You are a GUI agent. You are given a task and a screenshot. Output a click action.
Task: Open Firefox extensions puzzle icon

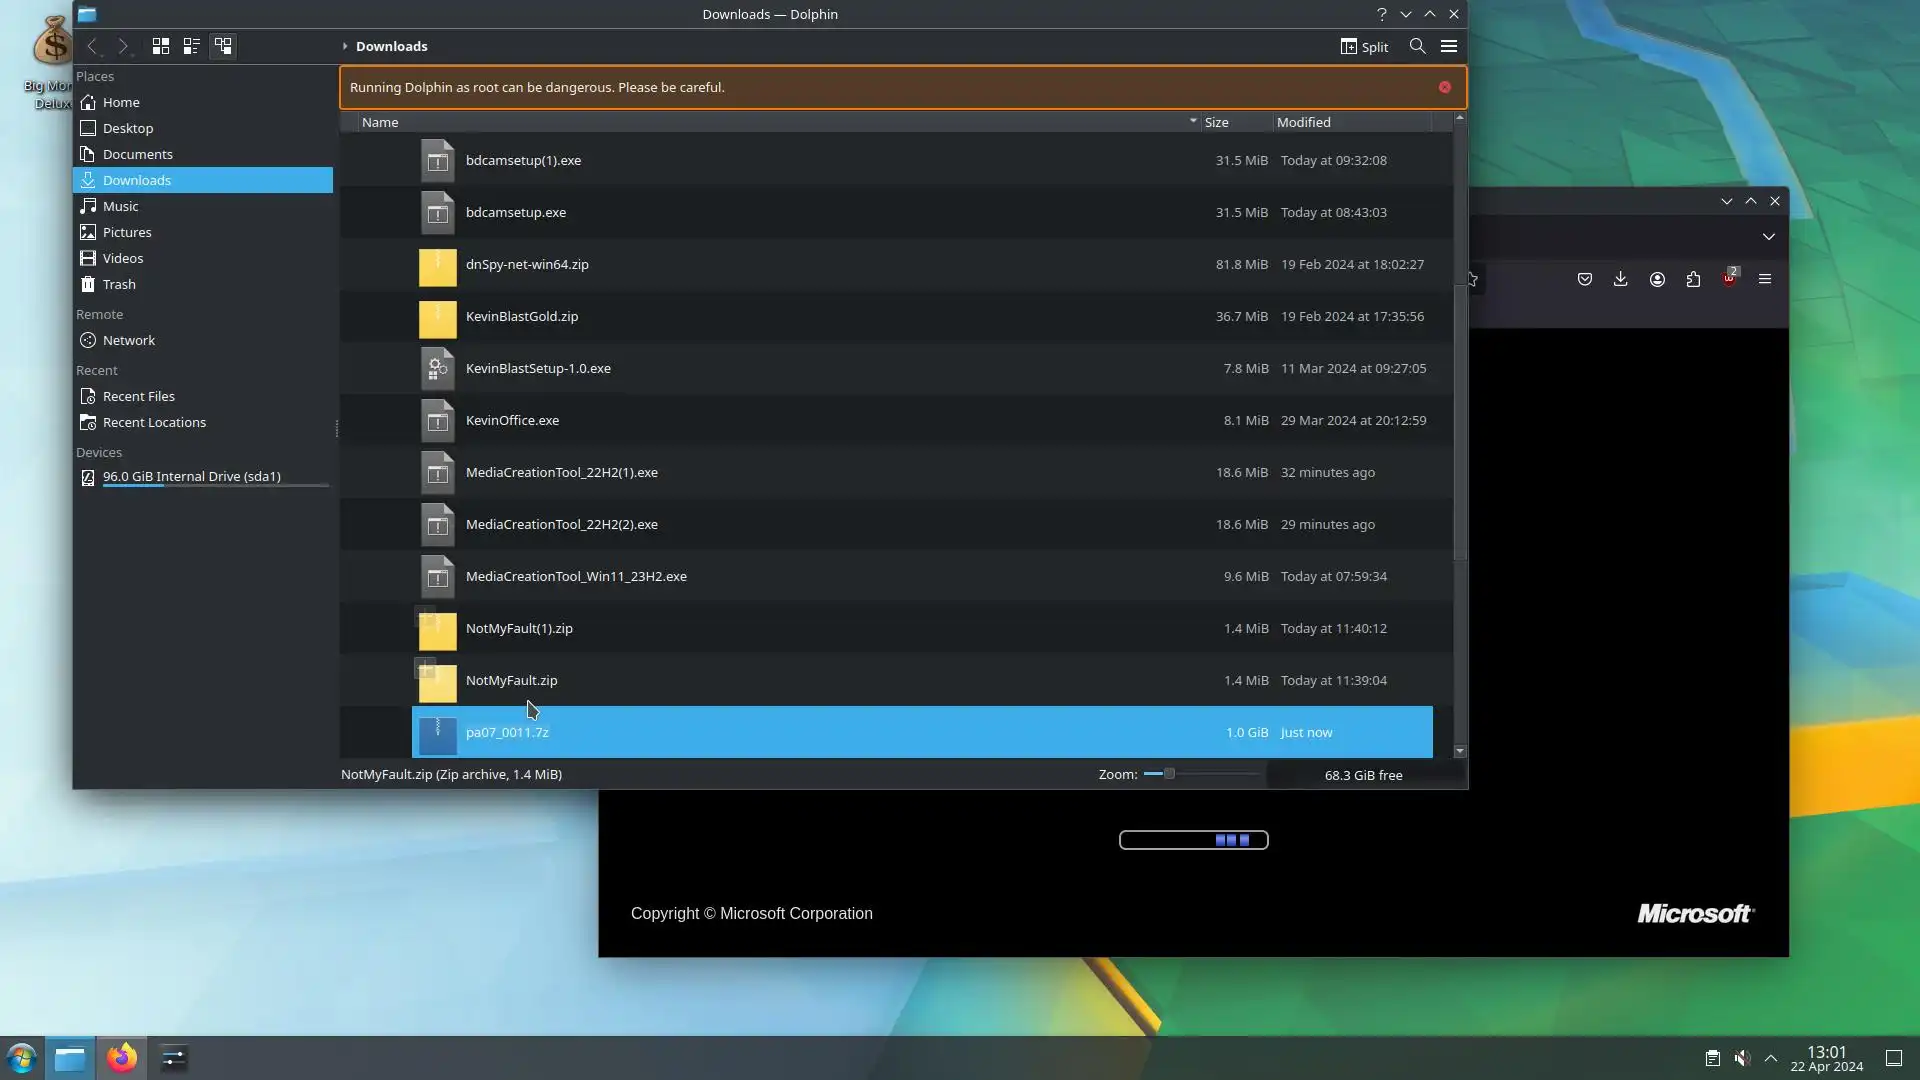click(x=1693, y=279)
